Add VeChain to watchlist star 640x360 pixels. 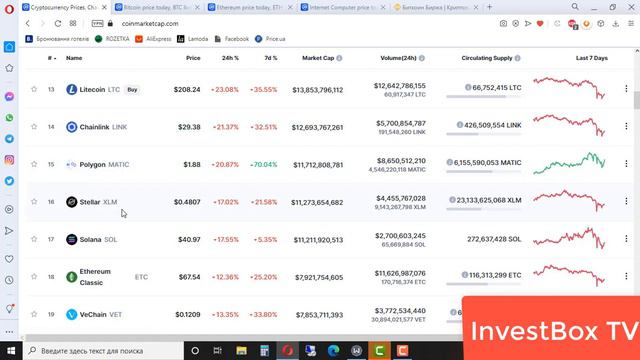[x=34, y=314]
